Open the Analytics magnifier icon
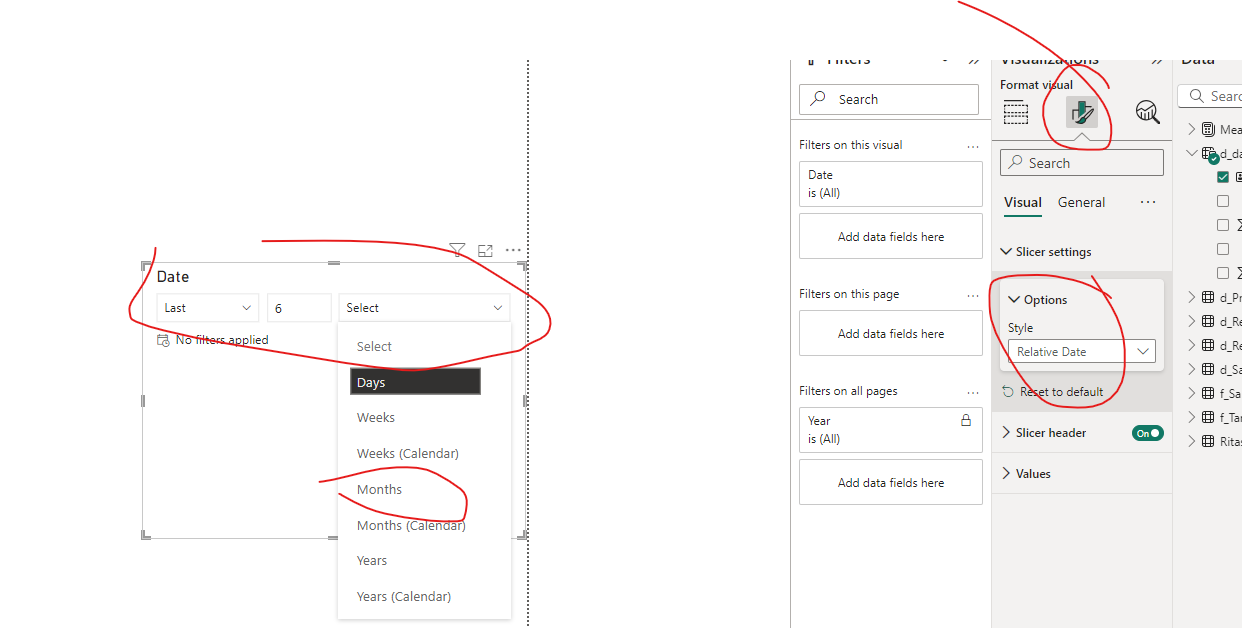 (x=1148, y=112)
